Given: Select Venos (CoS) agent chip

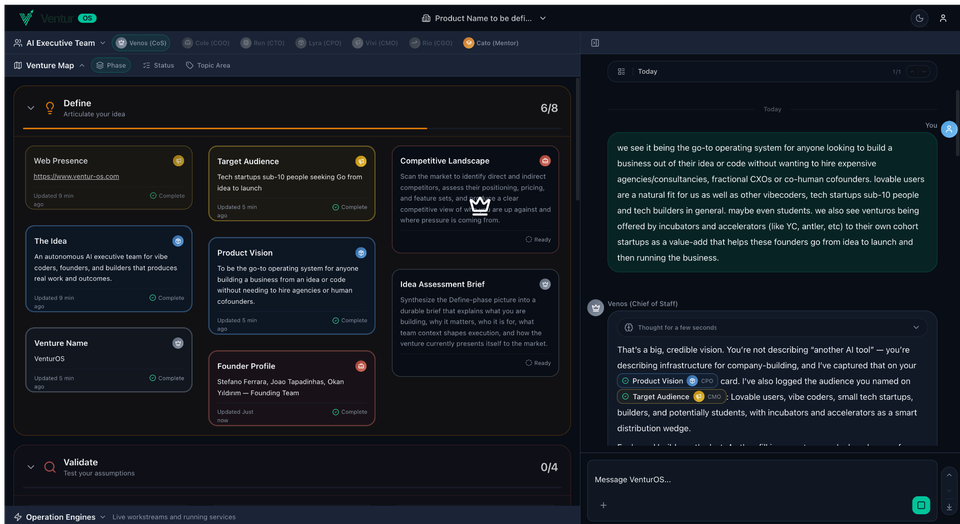Looking at the screenshot, I should click(x=141, y=43).
